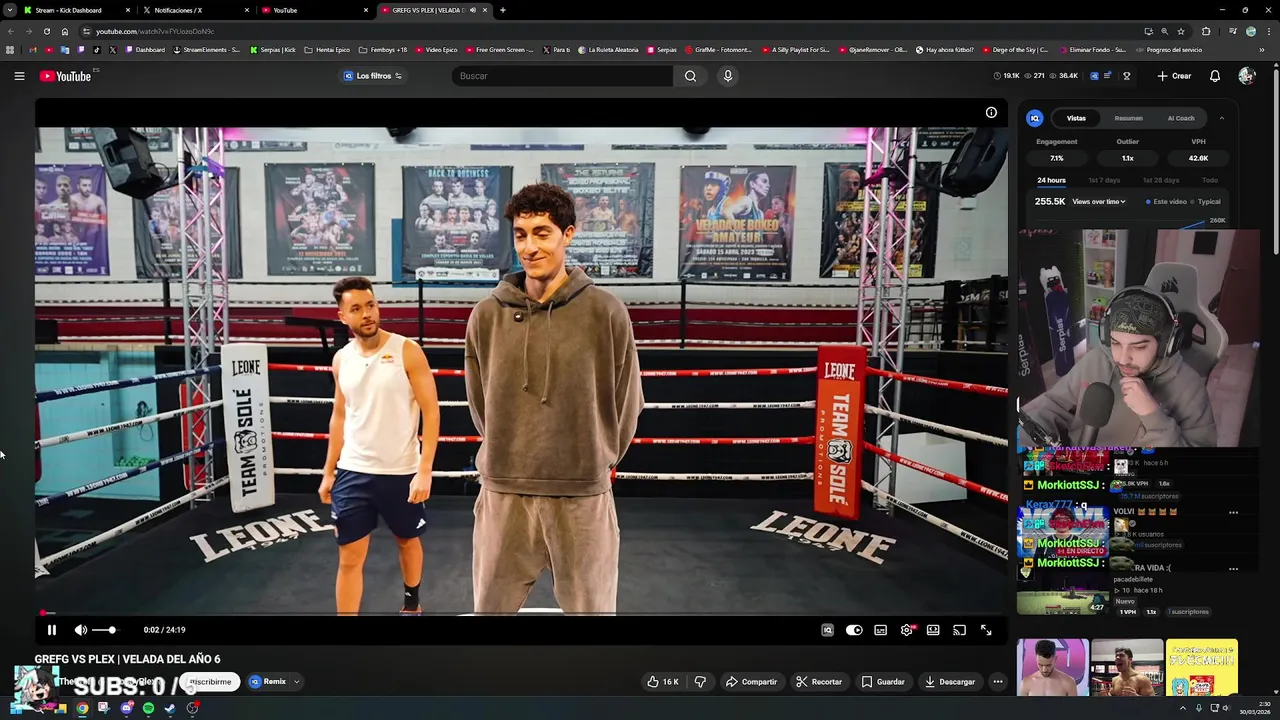1280x720 pixels.
Task: Open the 'Hay ahora fútbol?' bookmark
Action: pyautogui.click(x=945, y=50)
